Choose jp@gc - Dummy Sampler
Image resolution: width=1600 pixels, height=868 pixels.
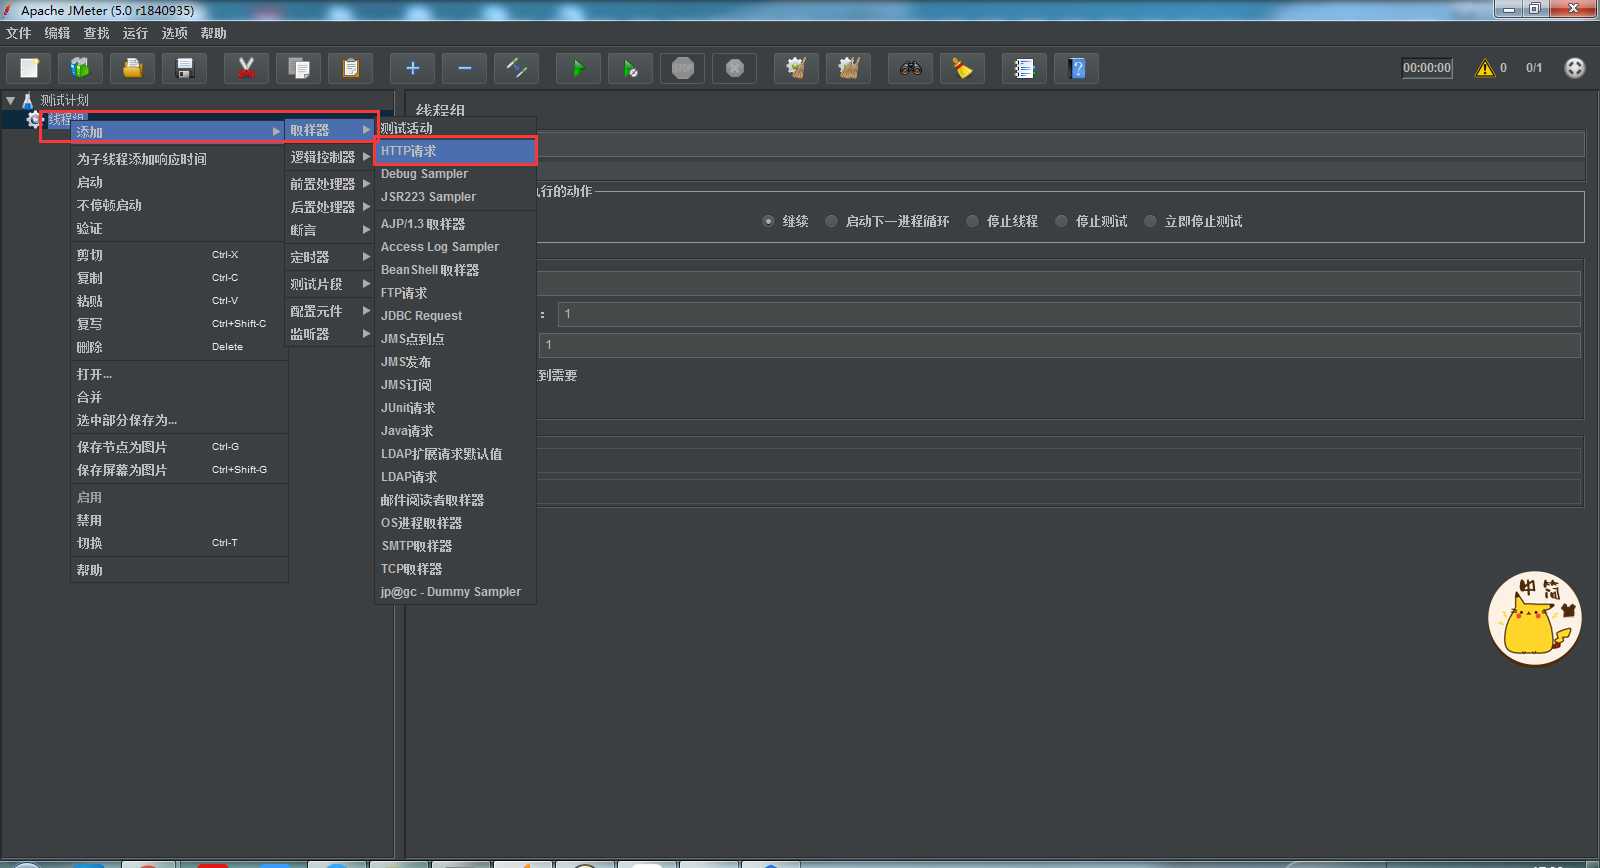[x=456, y=592]
